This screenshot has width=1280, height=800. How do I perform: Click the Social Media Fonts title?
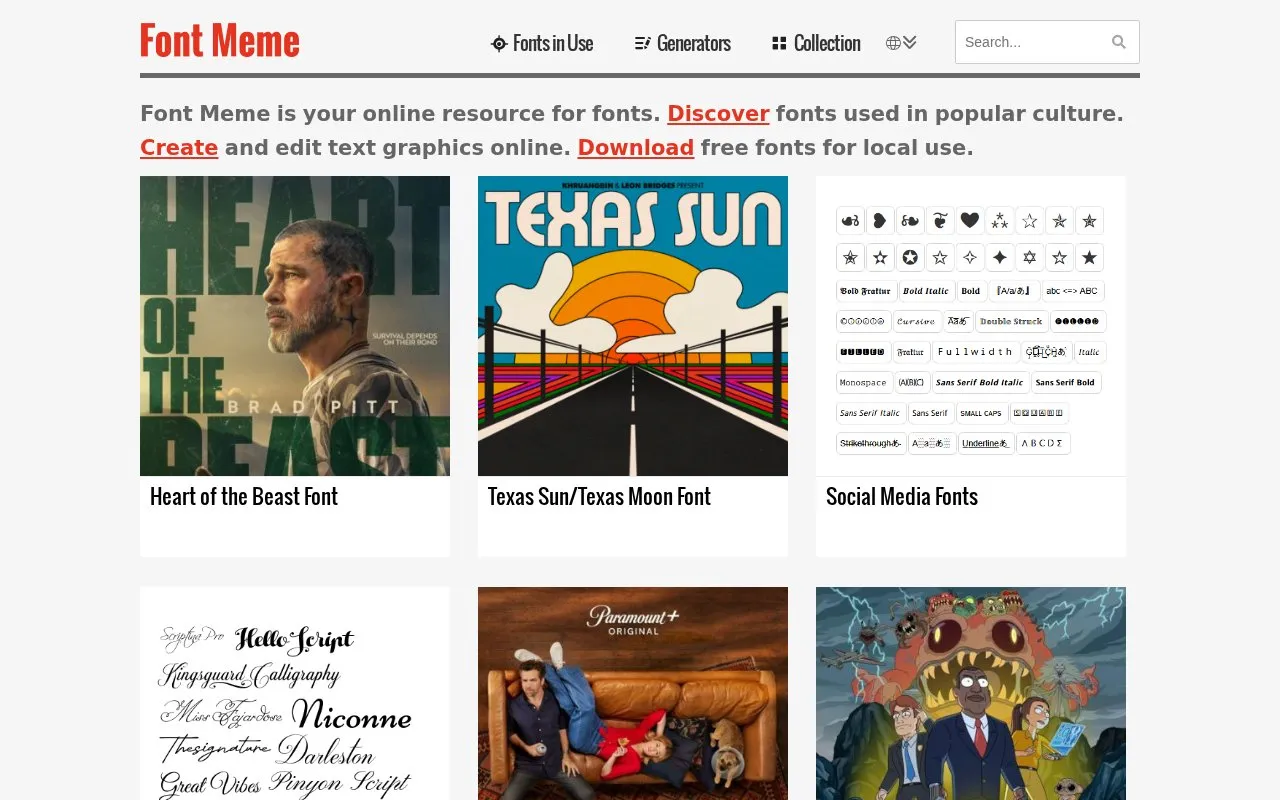click(902, 497)
